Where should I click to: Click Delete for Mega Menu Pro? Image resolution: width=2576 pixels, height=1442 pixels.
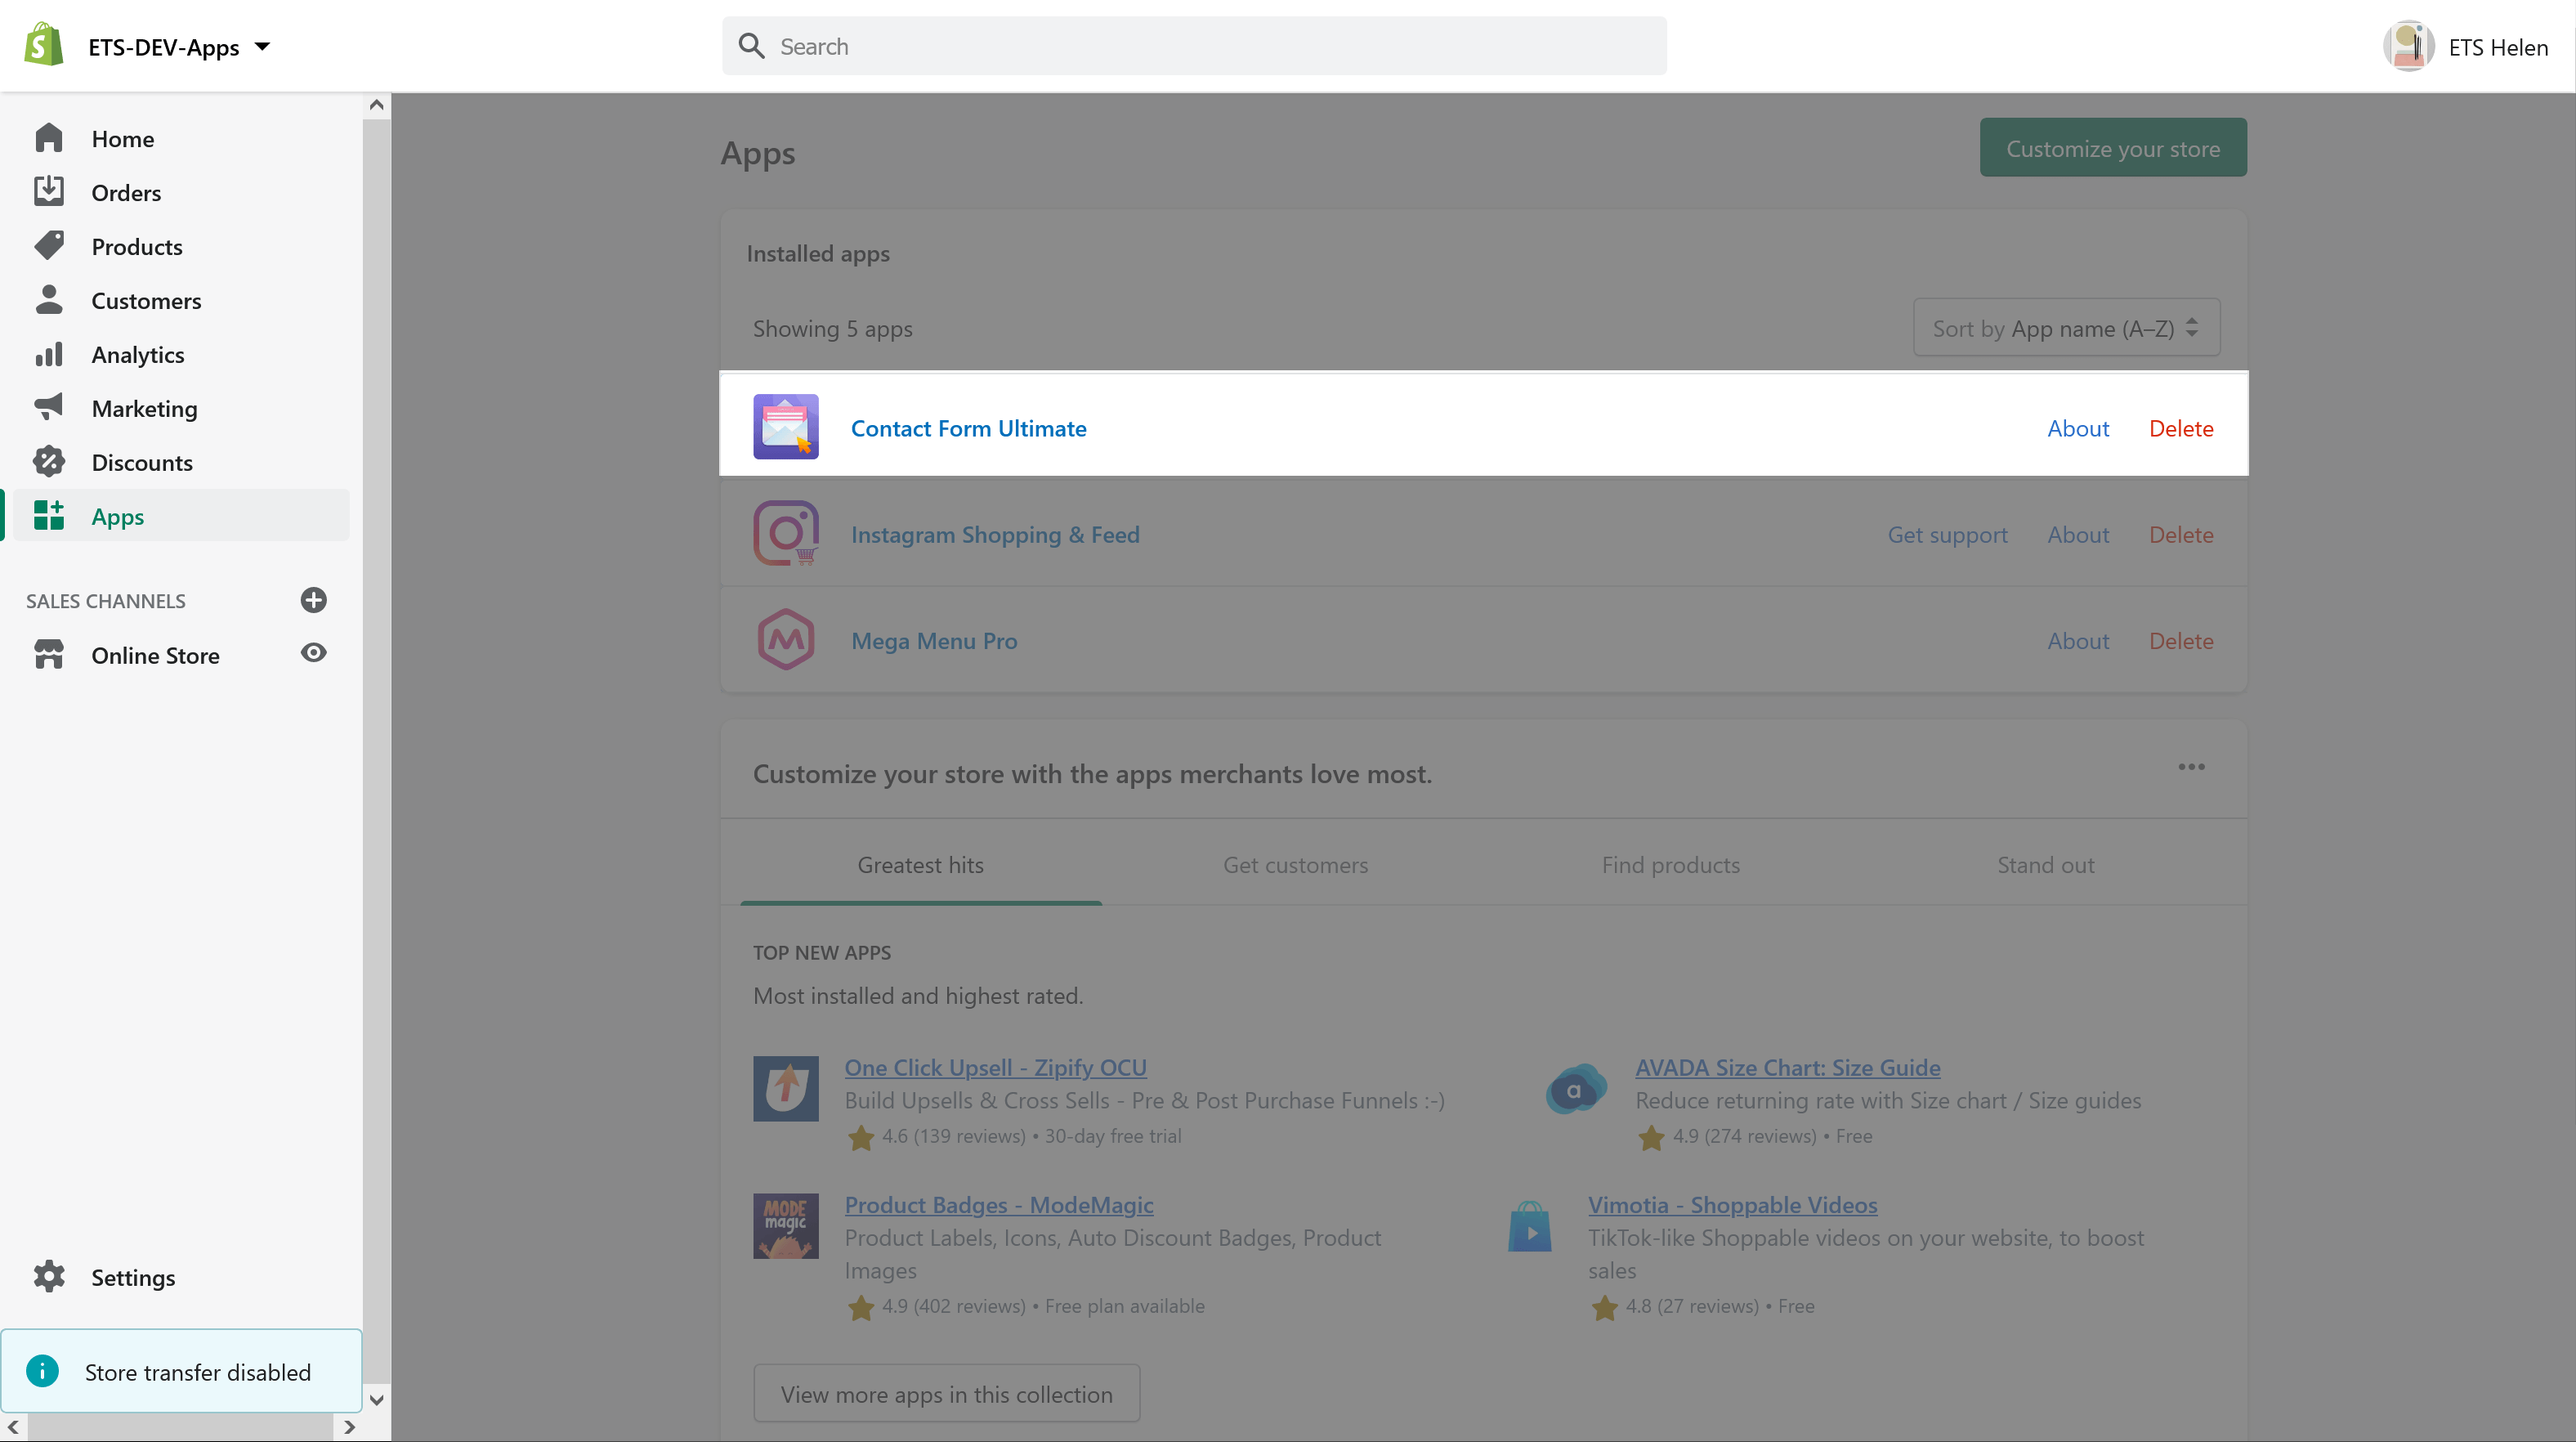(2181, 640)
